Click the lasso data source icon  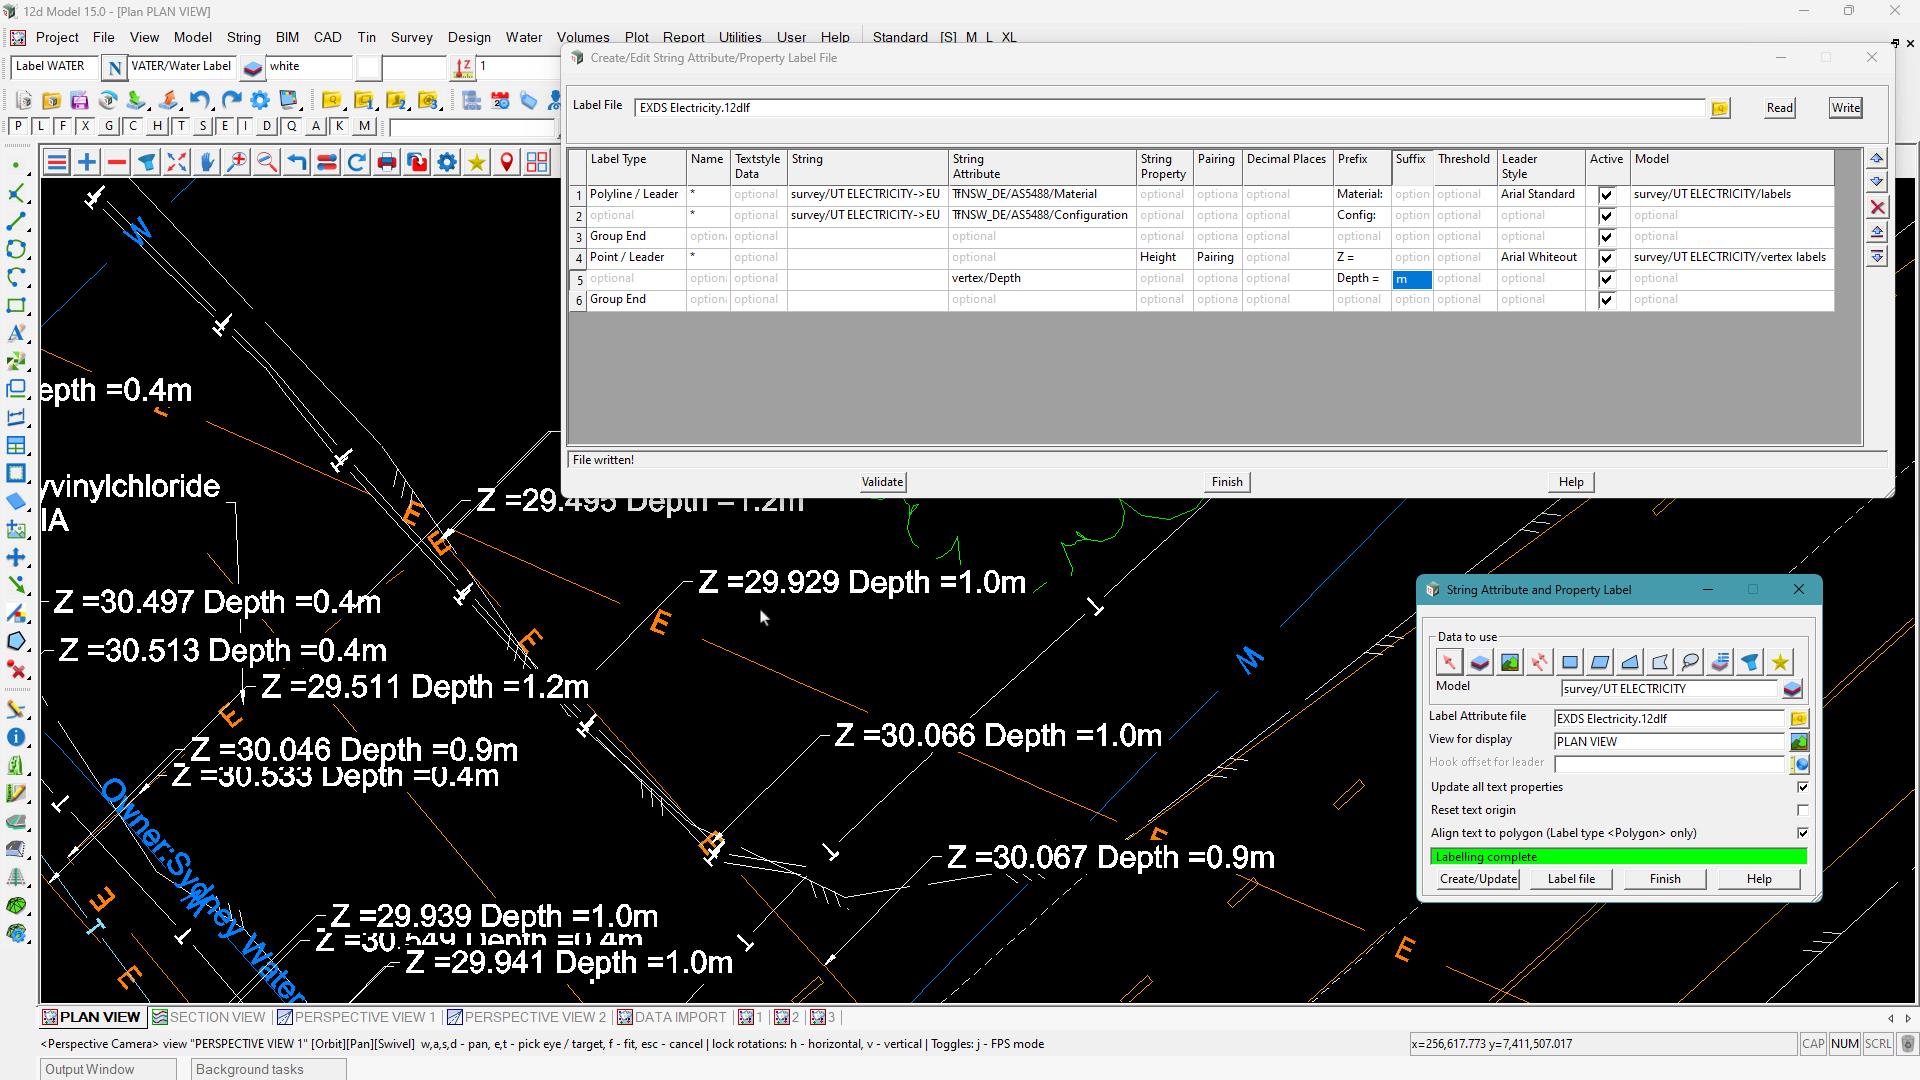[x=1690, y=662]
